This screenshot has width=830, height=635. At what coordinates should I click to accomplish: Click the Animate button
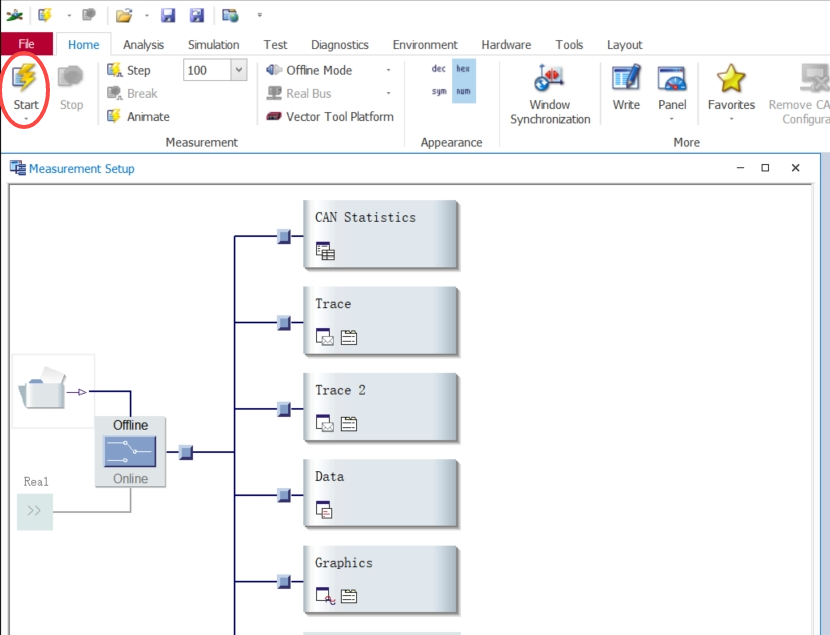tap(138, 117)
